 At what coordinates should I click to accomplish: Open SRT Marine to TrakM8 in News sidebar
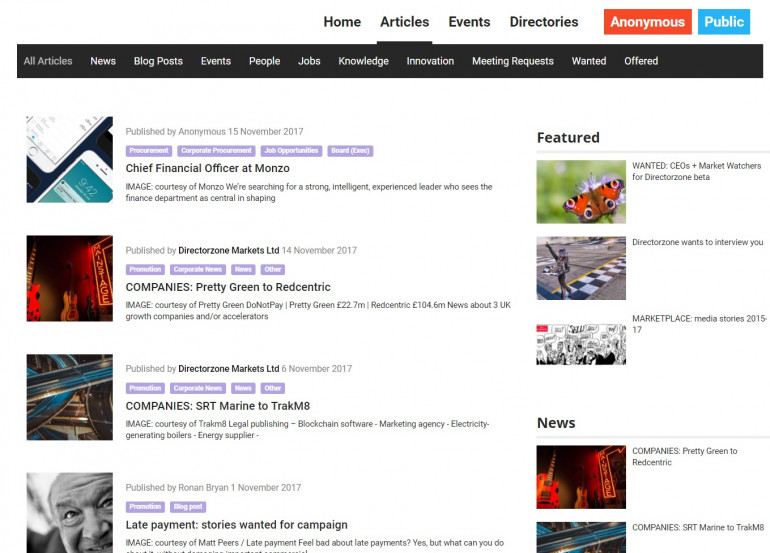click(698, 527)
